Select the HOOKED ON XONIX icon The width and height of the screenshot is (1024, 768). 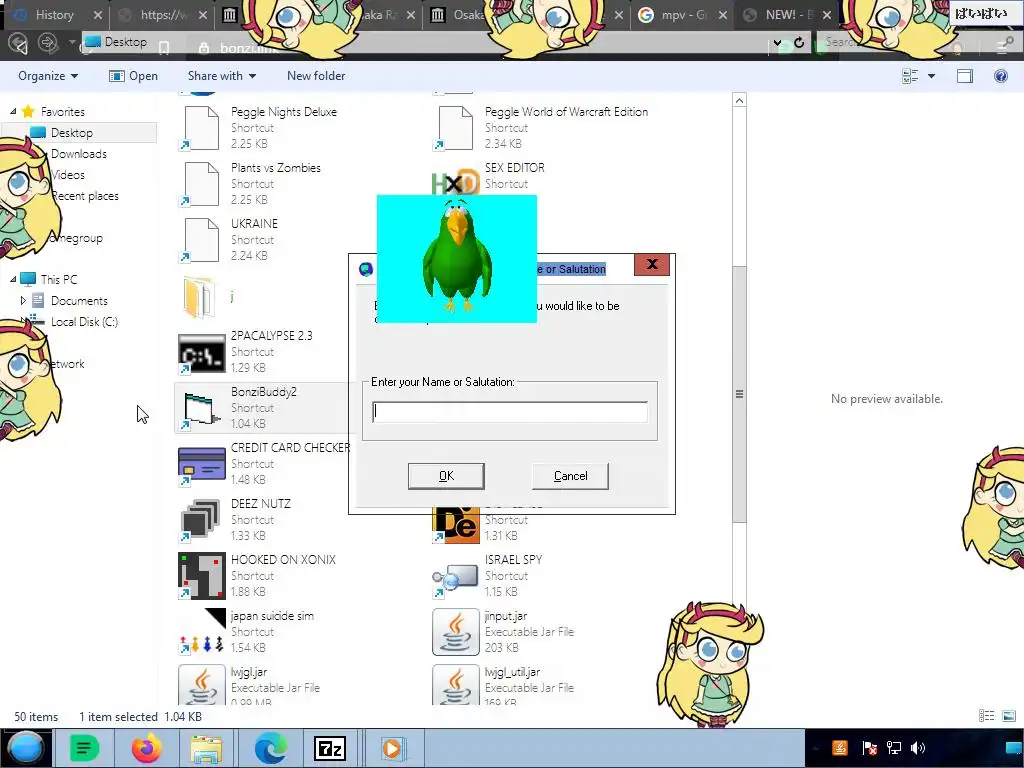(201, 576)
